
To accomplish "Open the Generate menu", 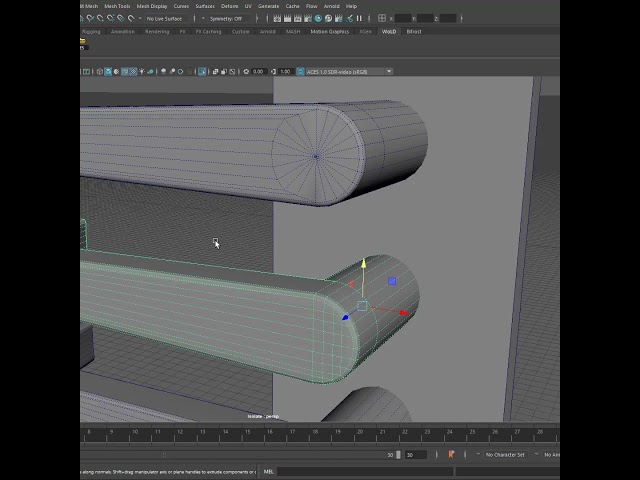I will point(269,6).
